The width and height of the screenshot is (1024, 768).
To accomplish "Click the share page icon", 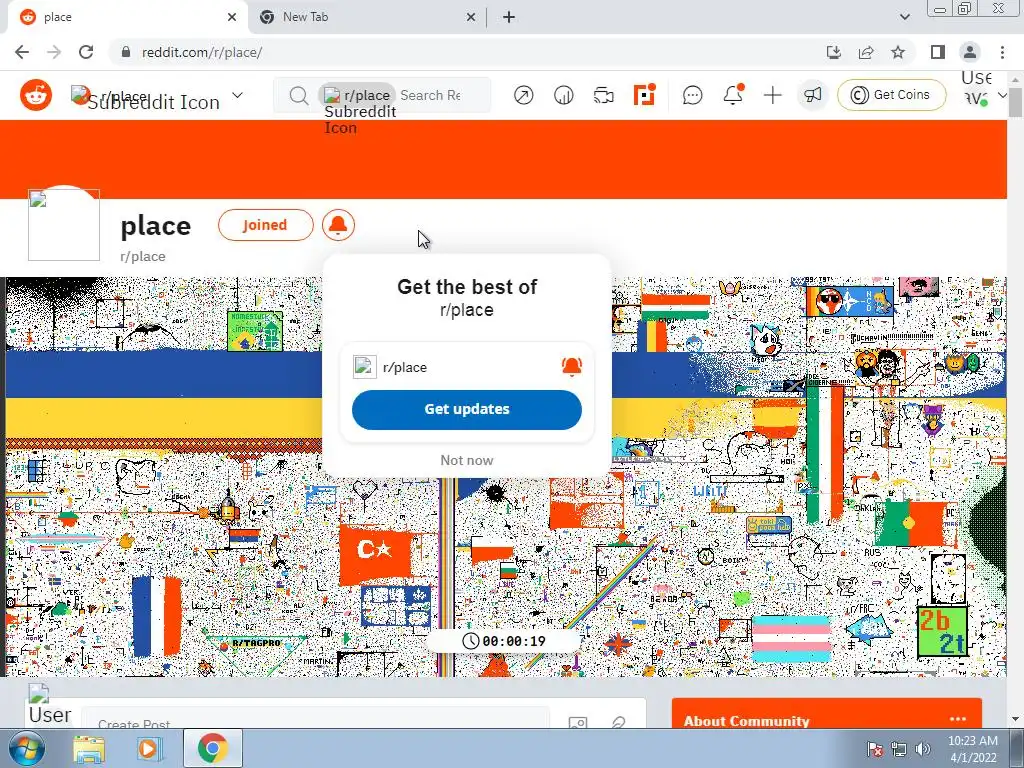I will pyautogui.click(x=866, y=52).
